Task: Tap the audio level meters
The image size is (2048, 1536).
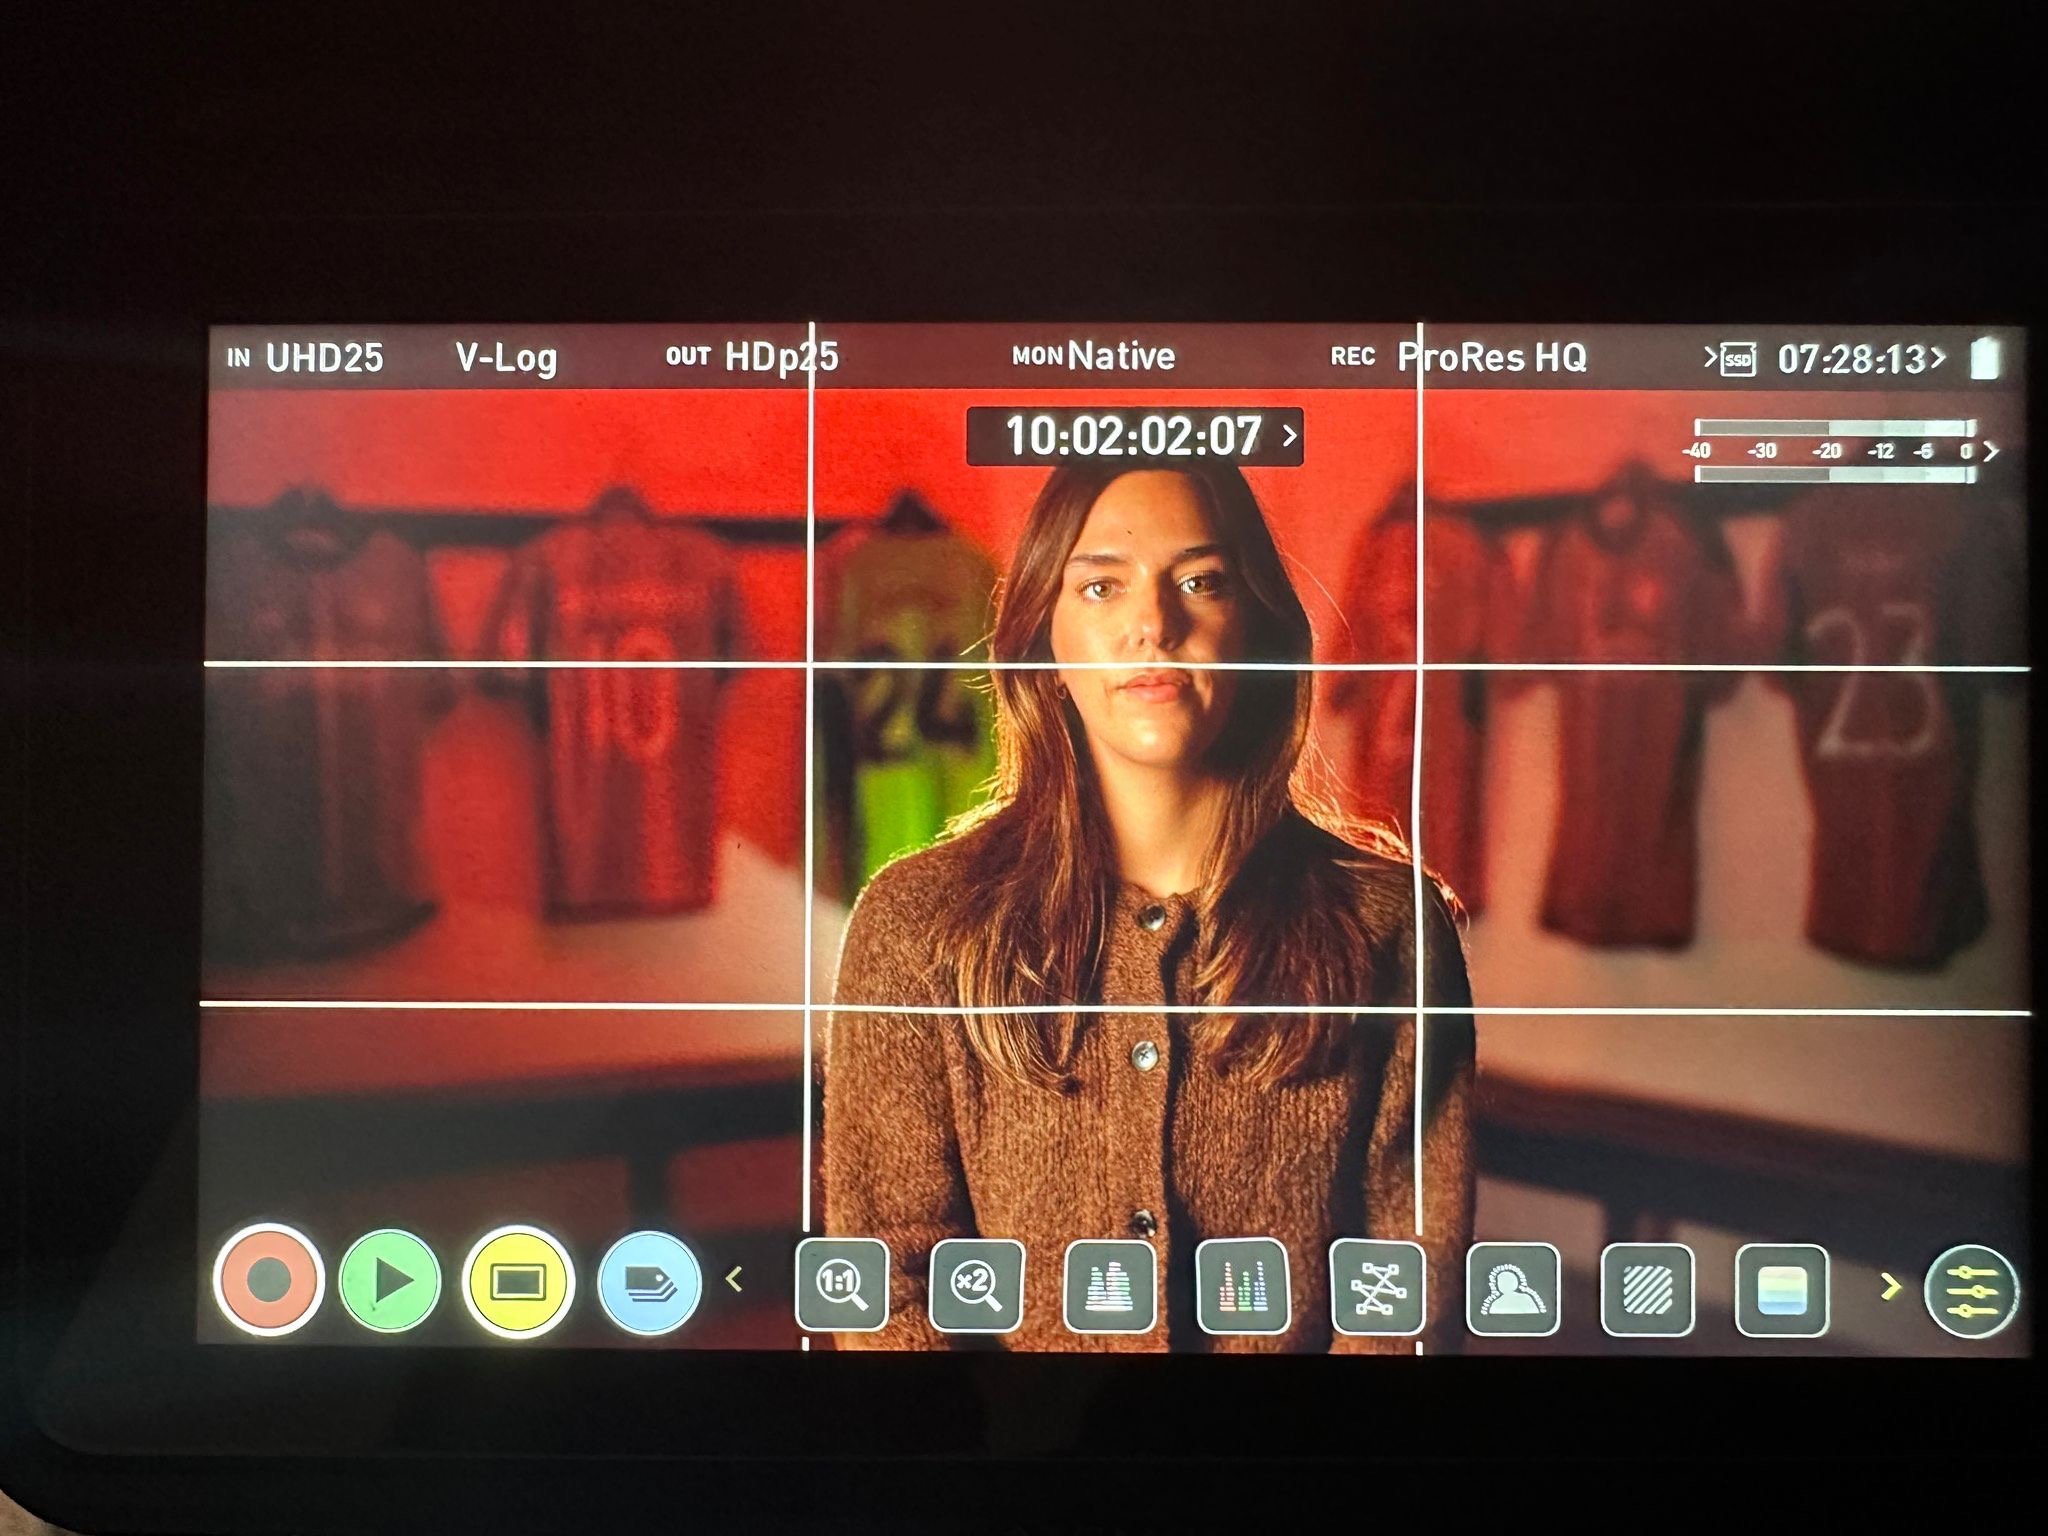Action: point(1837,451)
